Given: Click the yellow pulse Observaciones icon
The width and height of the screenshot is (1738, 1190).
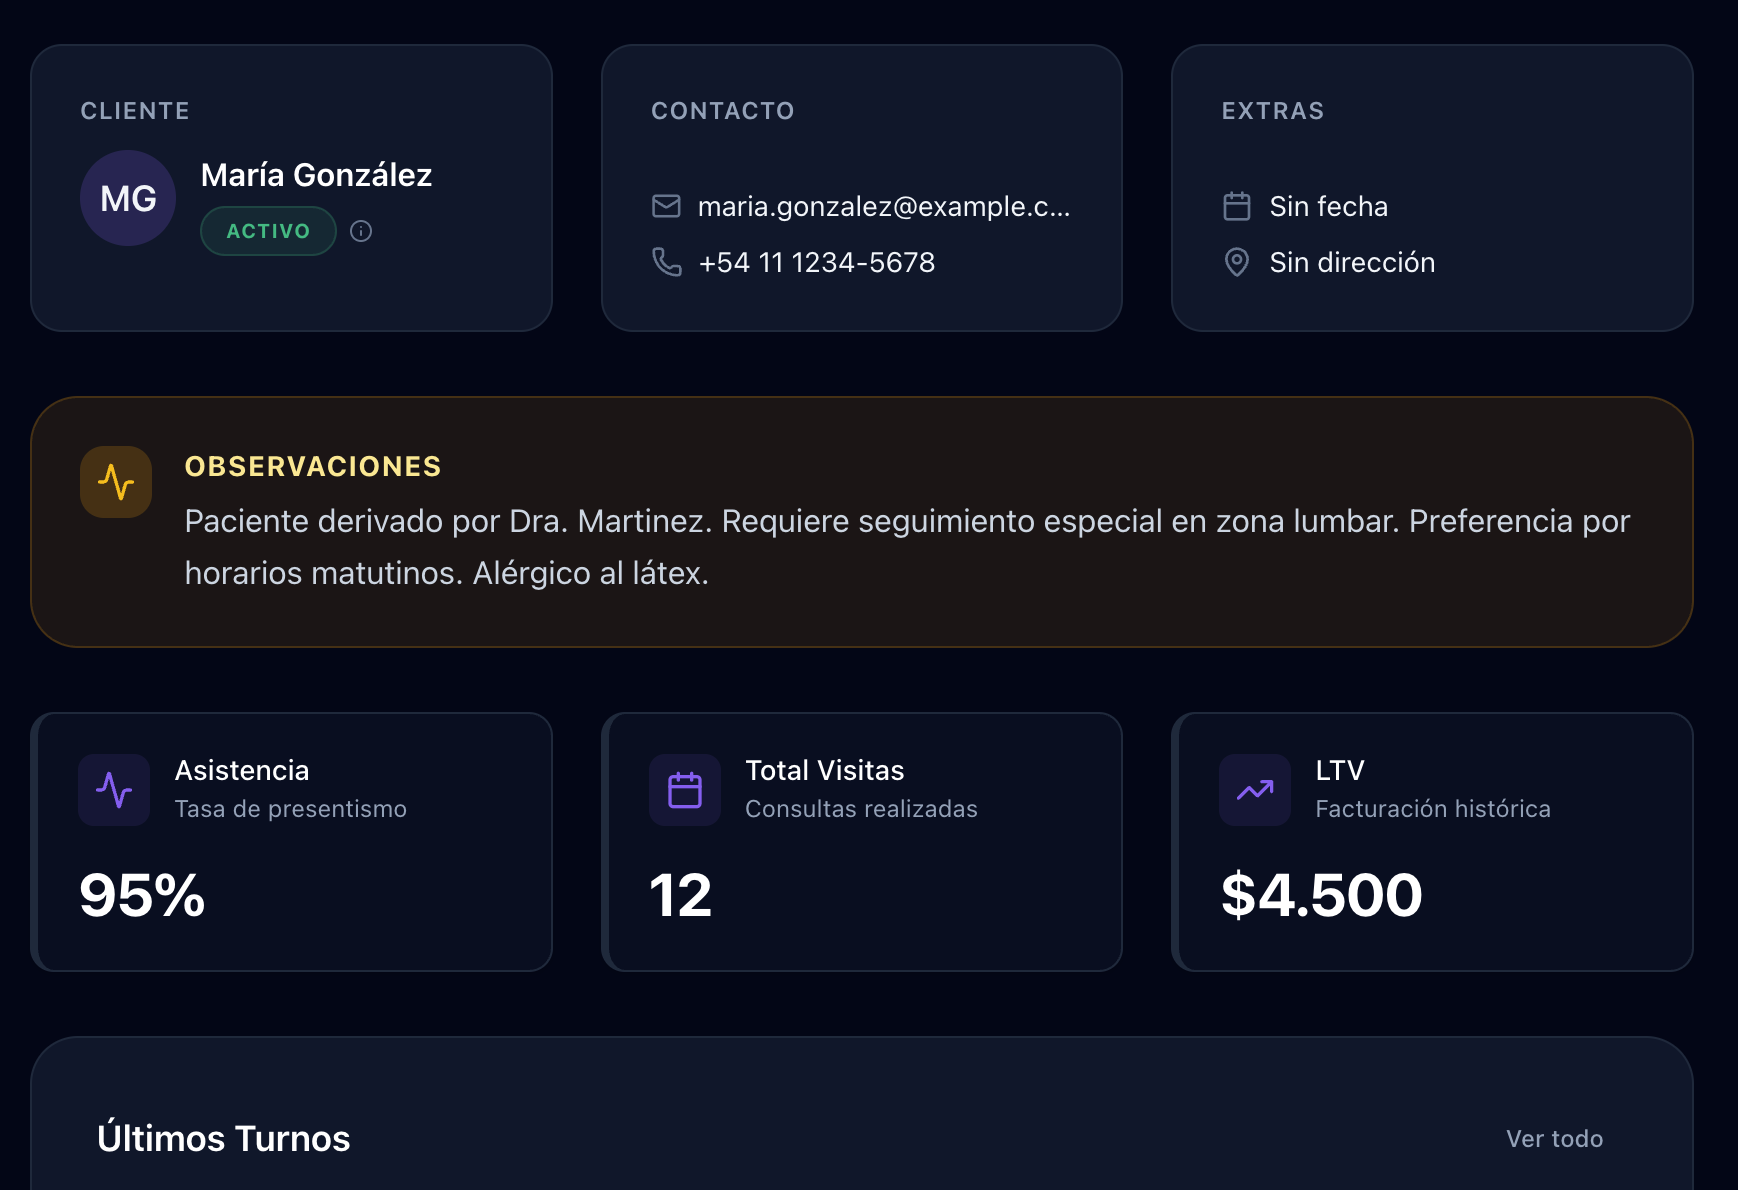Looking at the screenshot, I should point(116,482).
